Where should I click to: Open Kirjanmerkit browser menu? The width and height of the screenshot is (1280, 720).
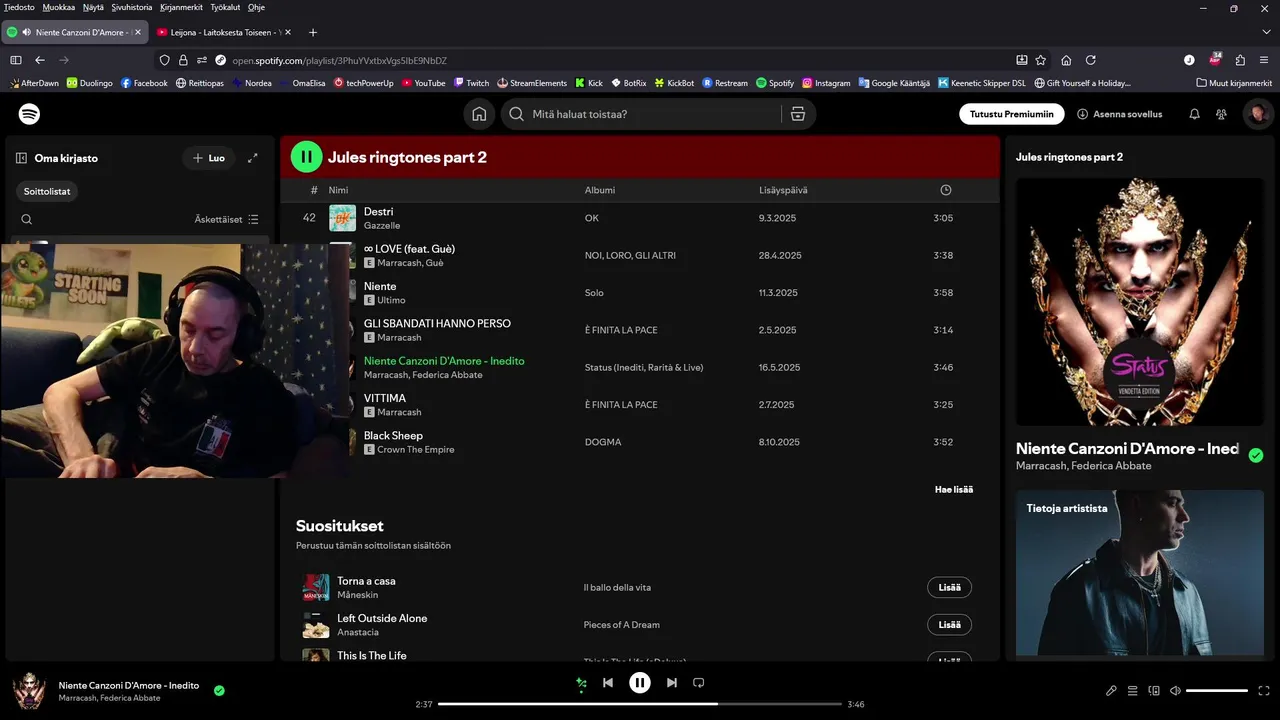click(182, 7)
